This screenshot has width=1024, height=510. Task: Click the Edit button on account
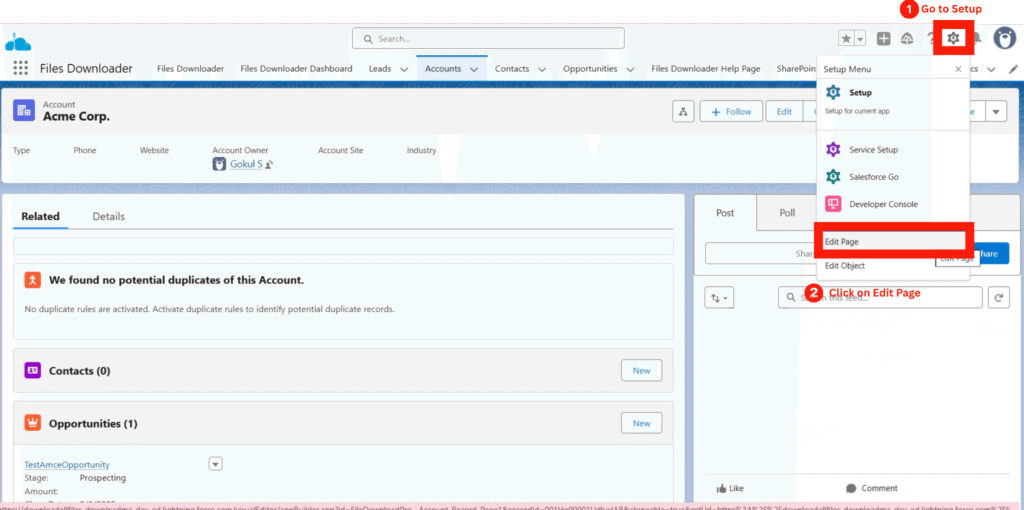point(784,112)
